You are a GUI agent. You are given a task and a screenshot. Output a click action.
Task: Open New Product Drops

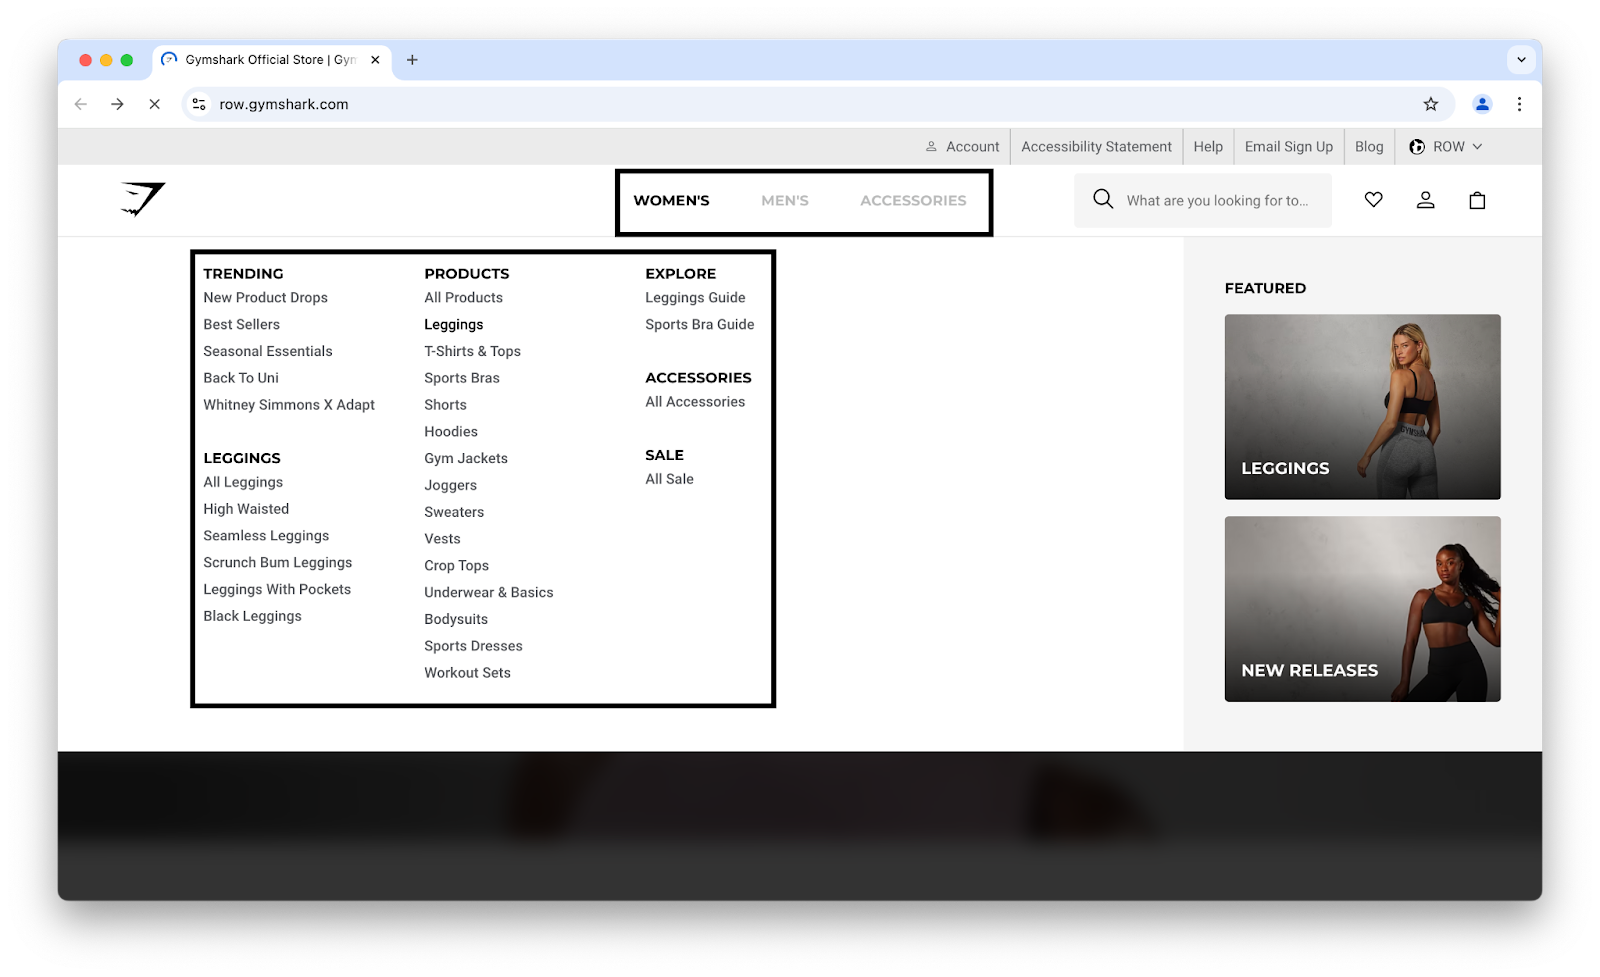tap(265, 298)
